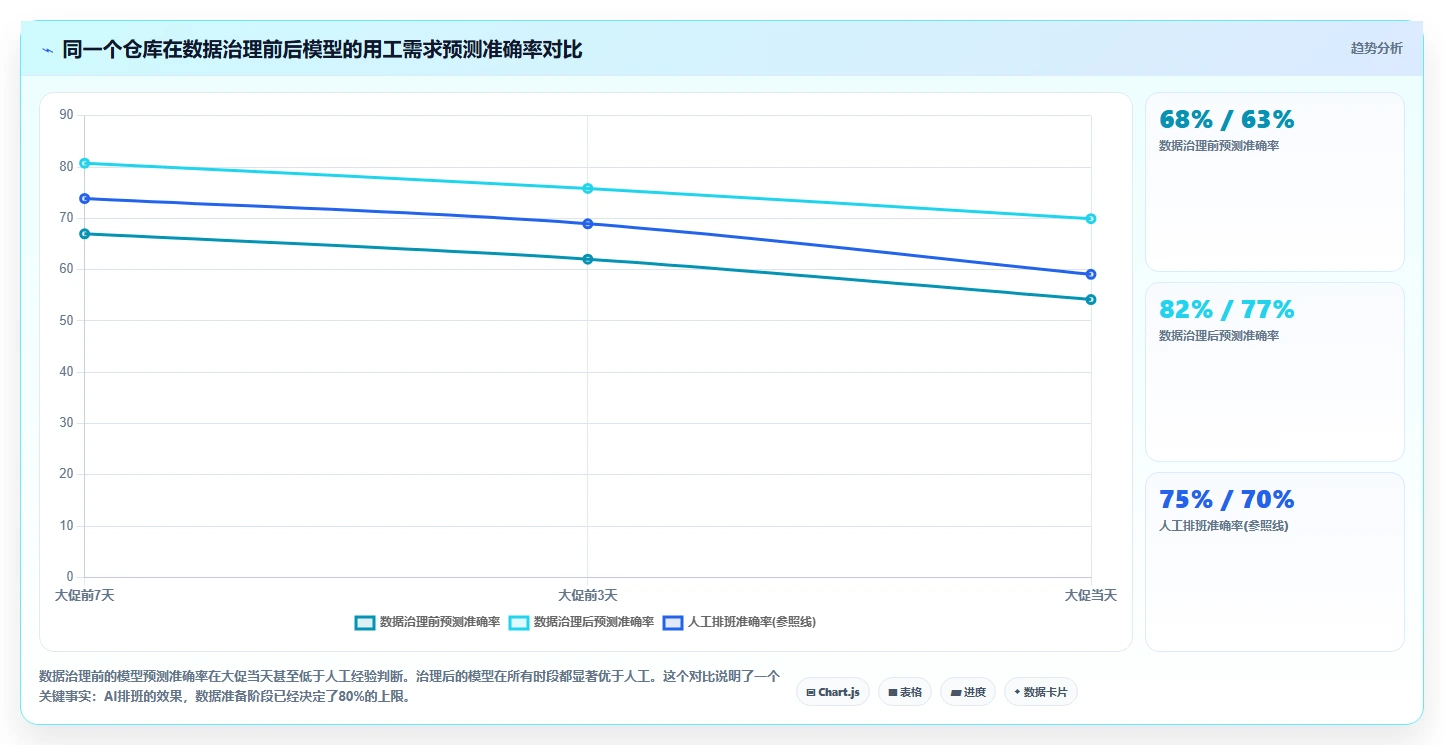Click legend text 数据治理后预测准确率
1444x745 pixels.
click(x=594, y=622)
